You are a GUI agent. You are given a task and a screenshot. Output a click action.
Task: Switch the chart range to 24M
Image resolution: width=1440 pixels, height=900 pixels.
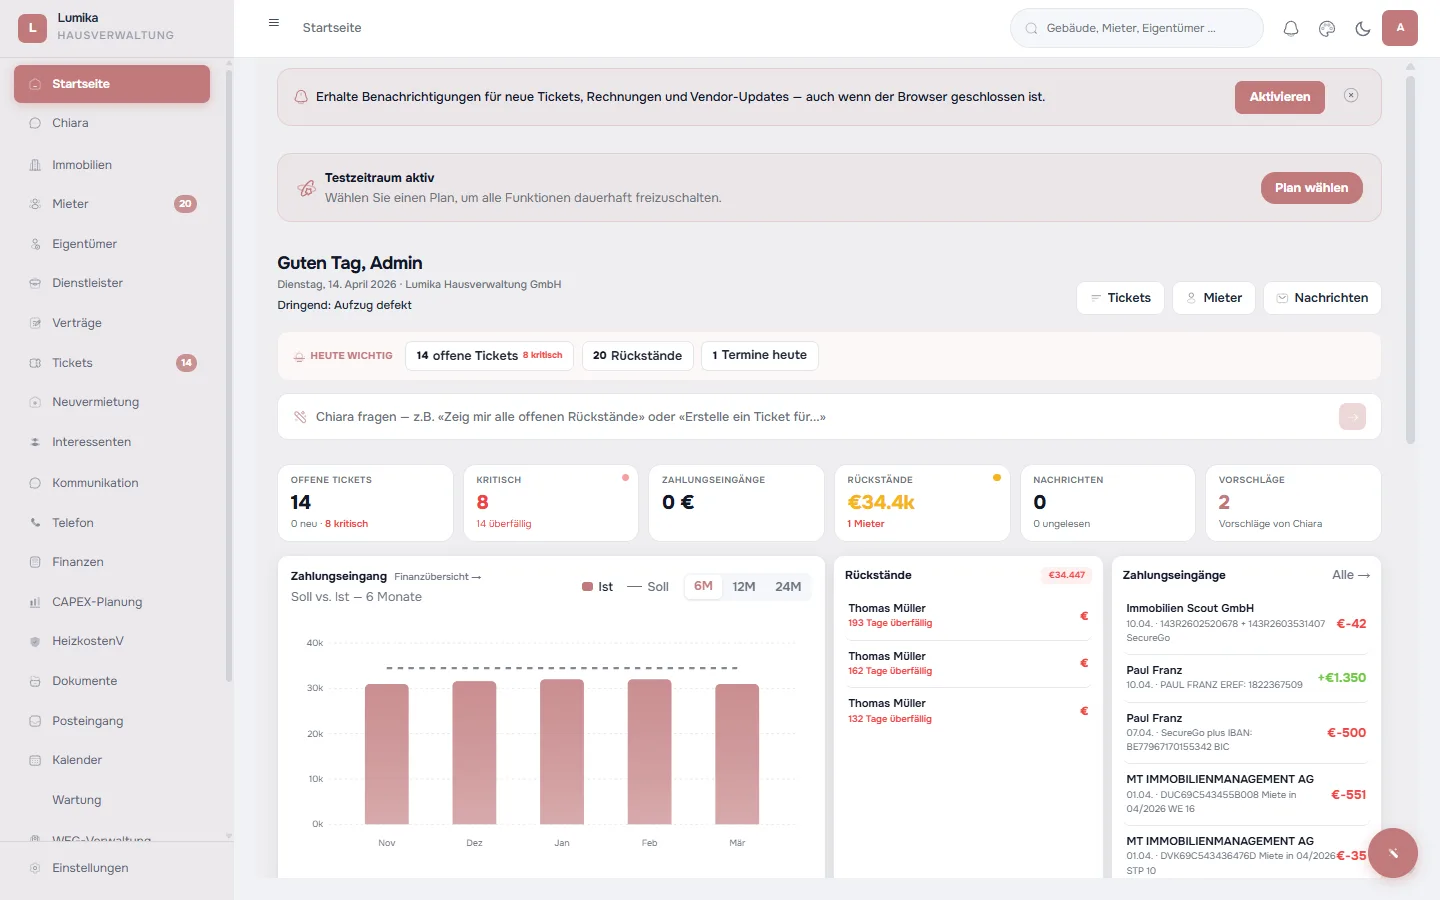[x=789, y=586]
